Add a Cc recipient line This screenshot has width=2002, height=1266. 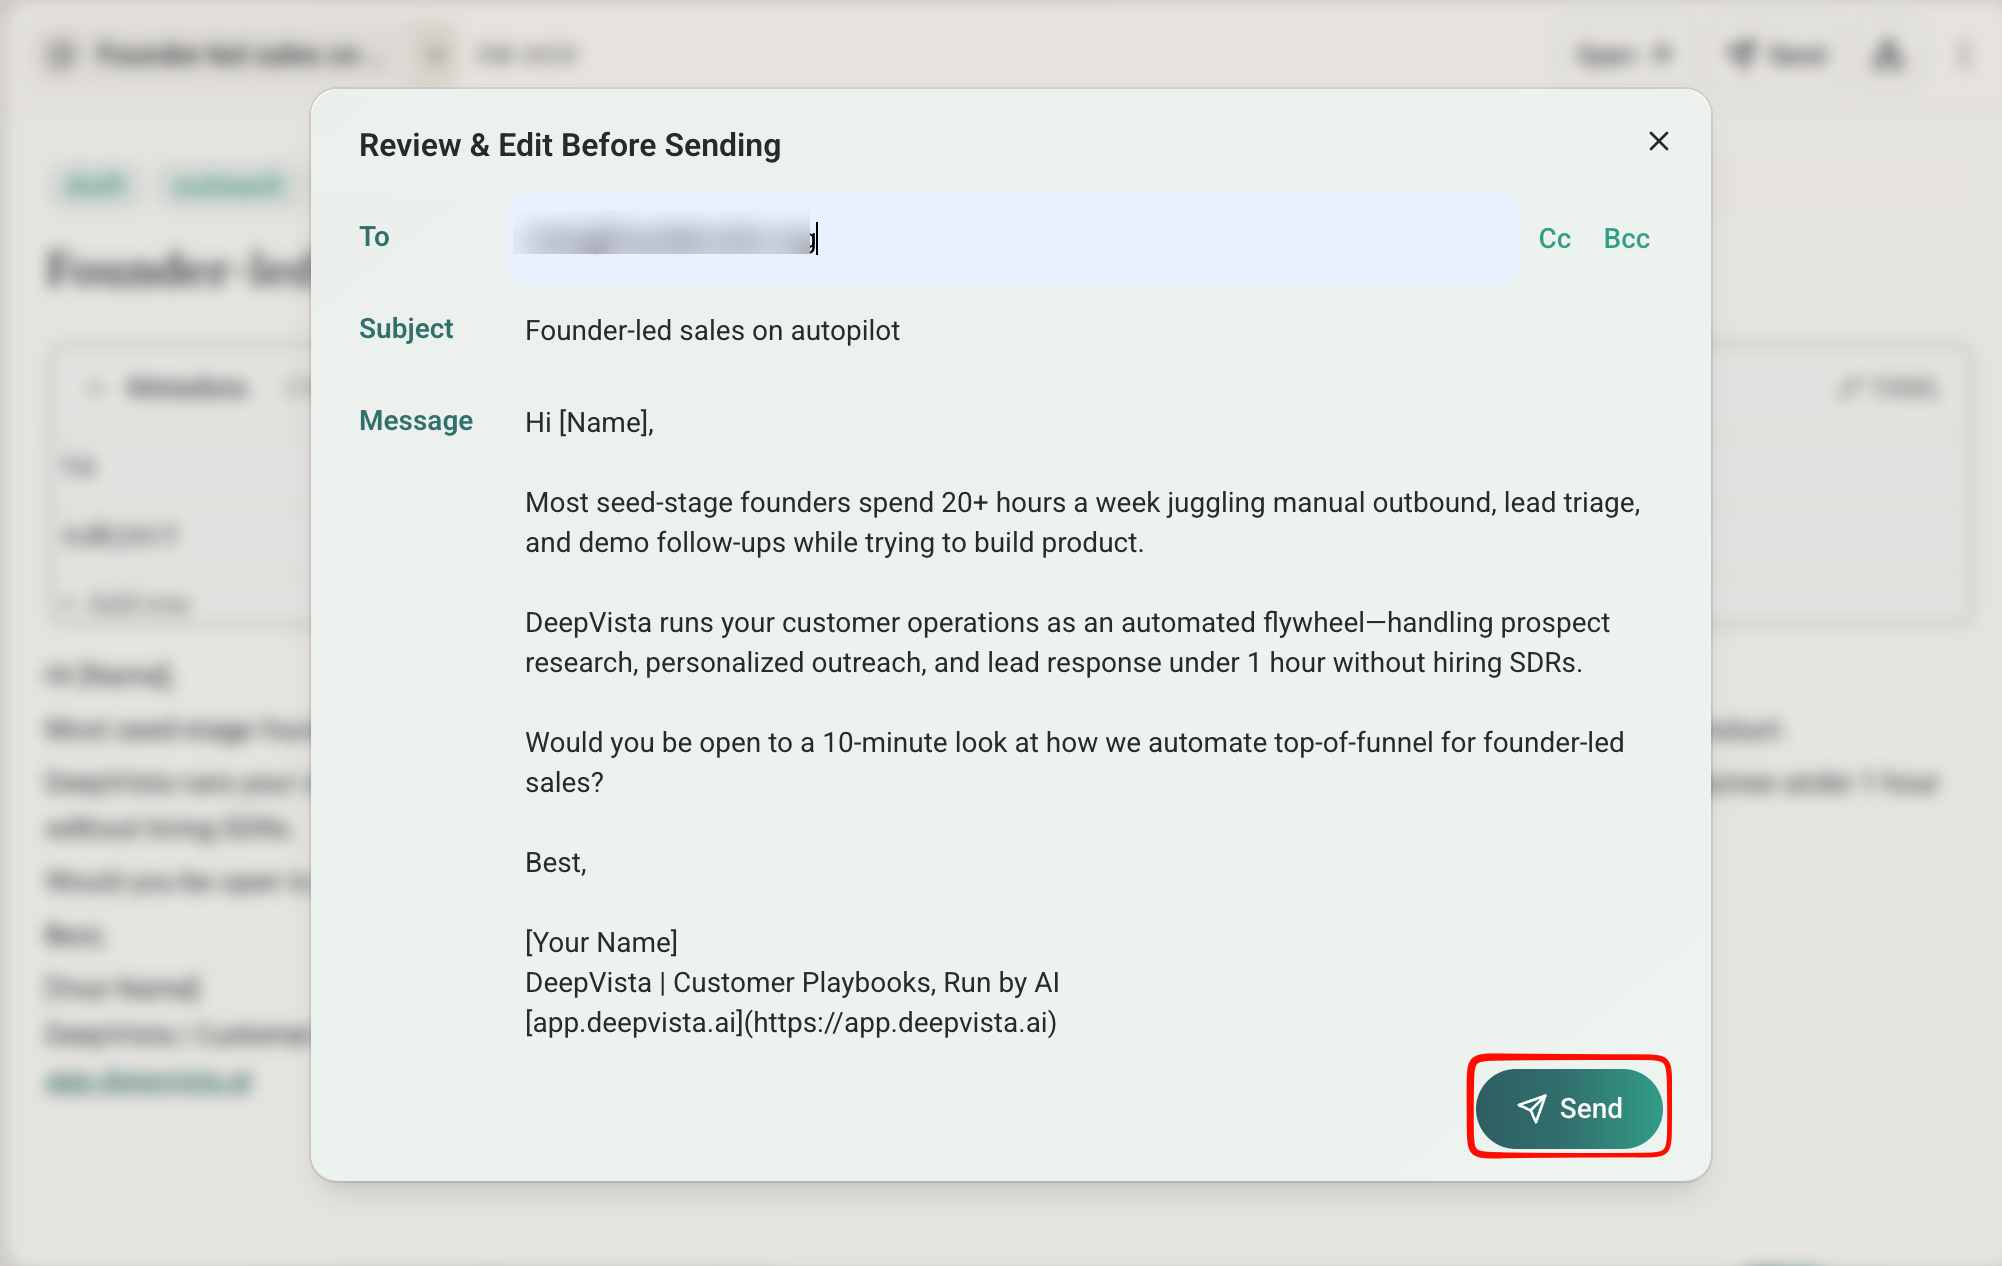coord(1554,239)
